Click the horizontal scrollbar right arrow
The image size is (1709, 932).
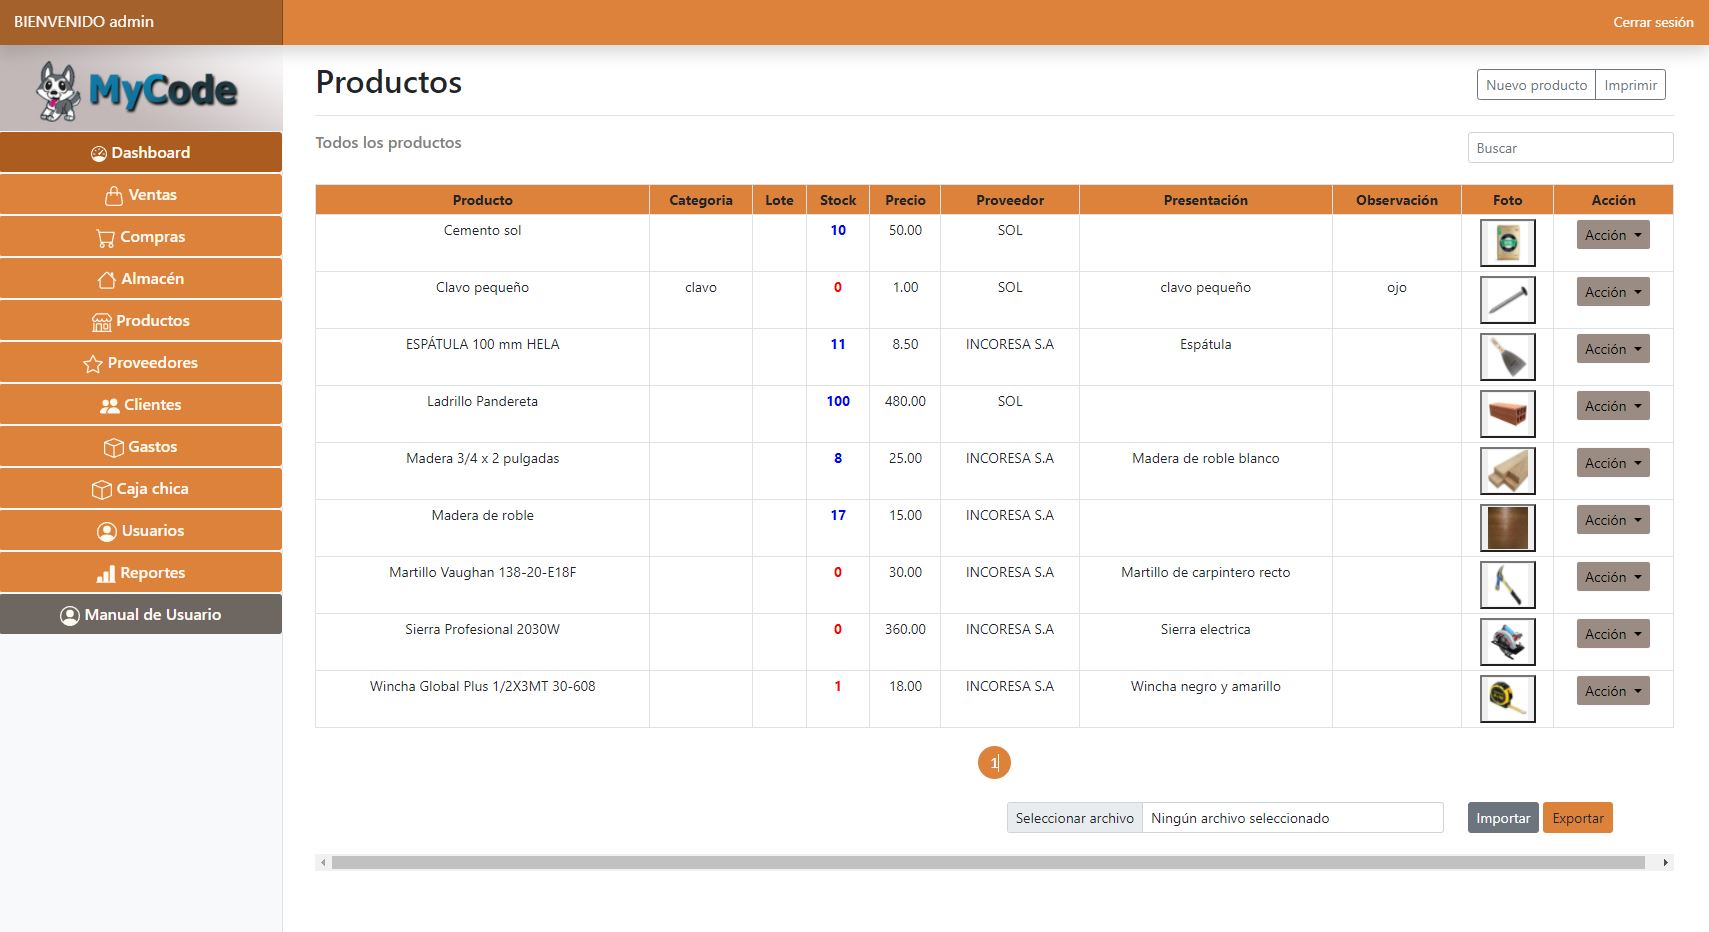pyautogui.click(x=1665, y=862)
